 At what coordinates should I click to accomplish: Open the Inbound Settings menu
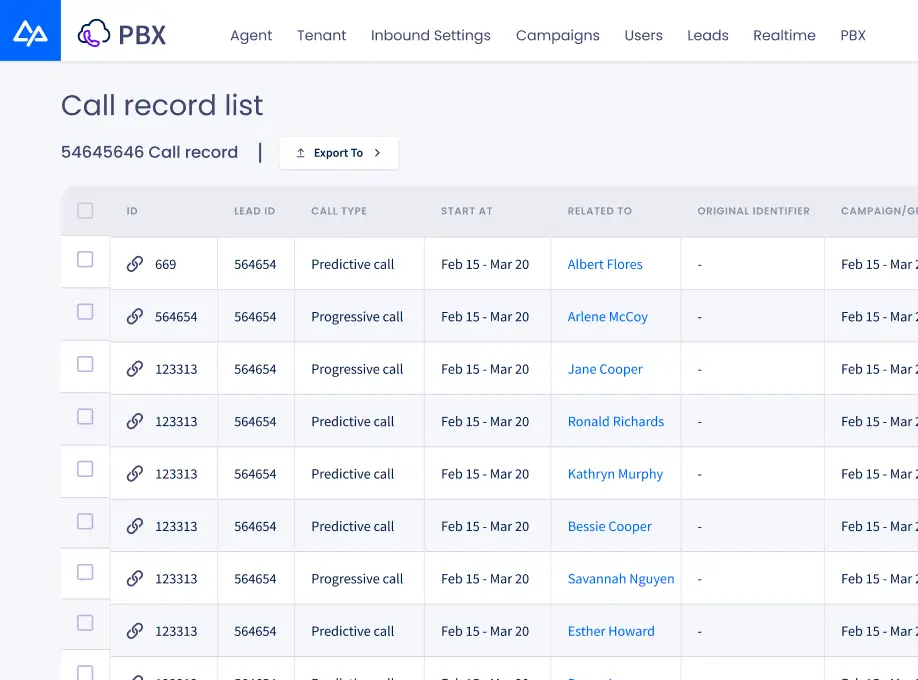[x=431, y=35]
